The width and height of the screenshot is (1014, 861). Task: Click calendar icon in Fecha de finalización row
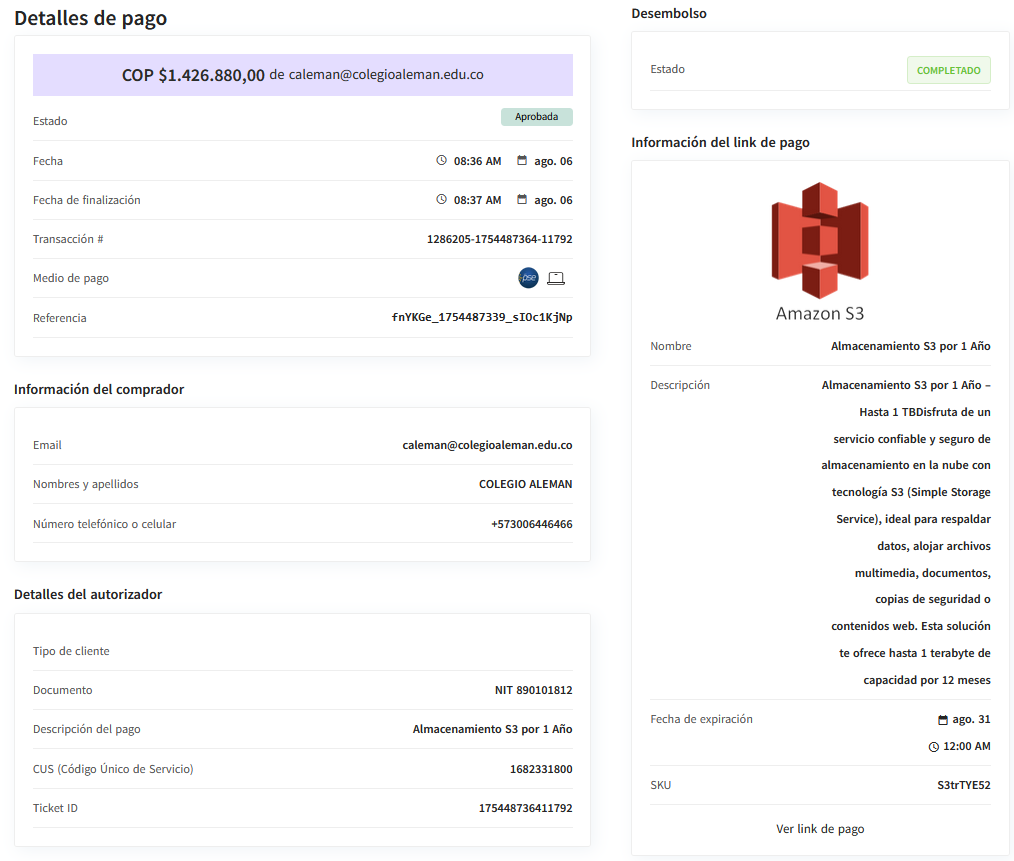click(522, 199)
